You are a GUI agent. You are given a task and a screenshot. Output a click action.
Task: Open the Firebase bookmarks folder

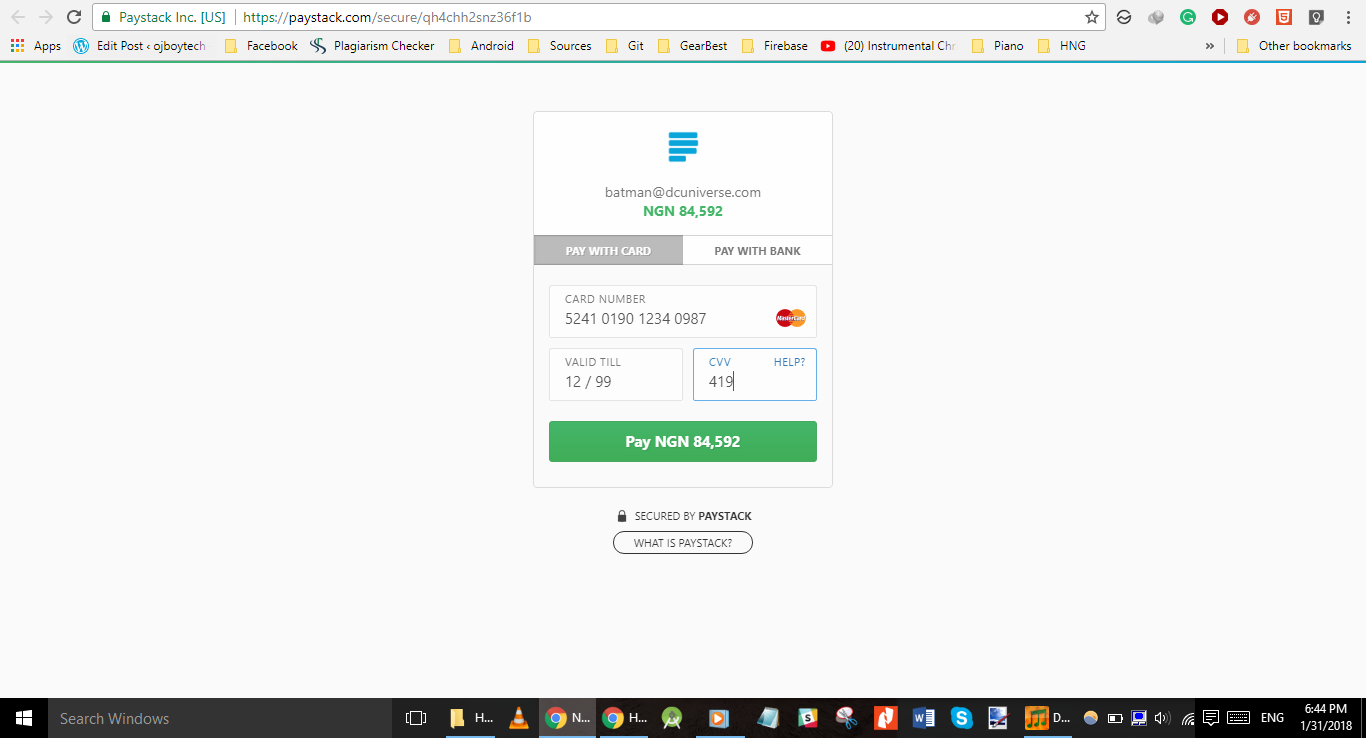point(775,46)
